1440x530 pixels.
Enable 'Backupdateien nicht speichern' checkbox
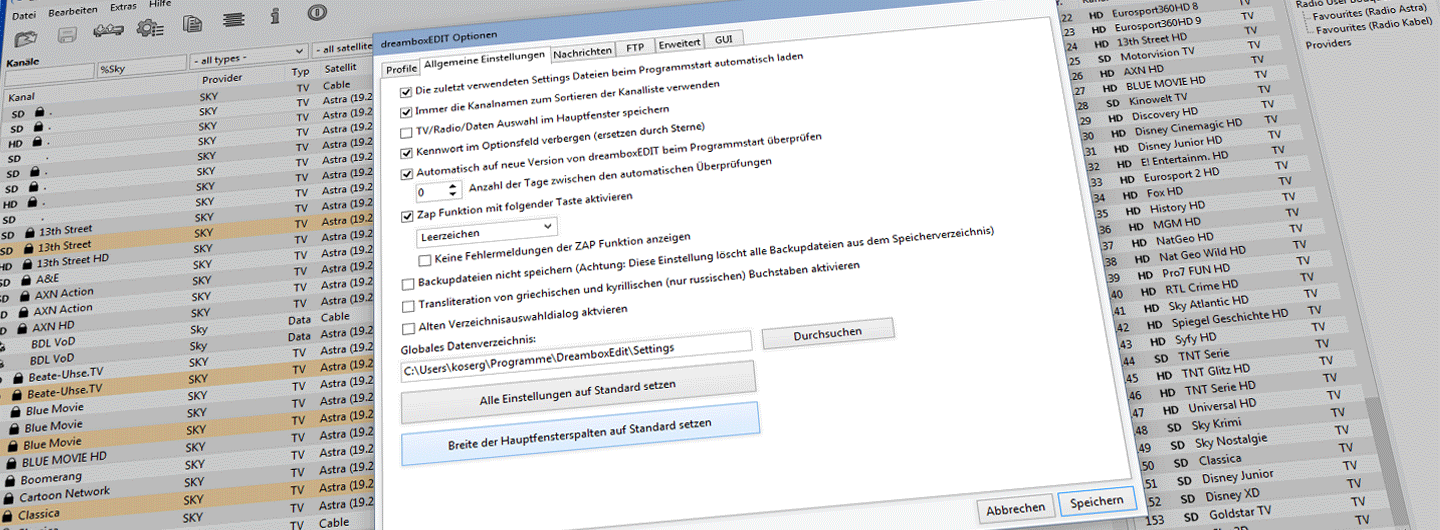(407, 285)
